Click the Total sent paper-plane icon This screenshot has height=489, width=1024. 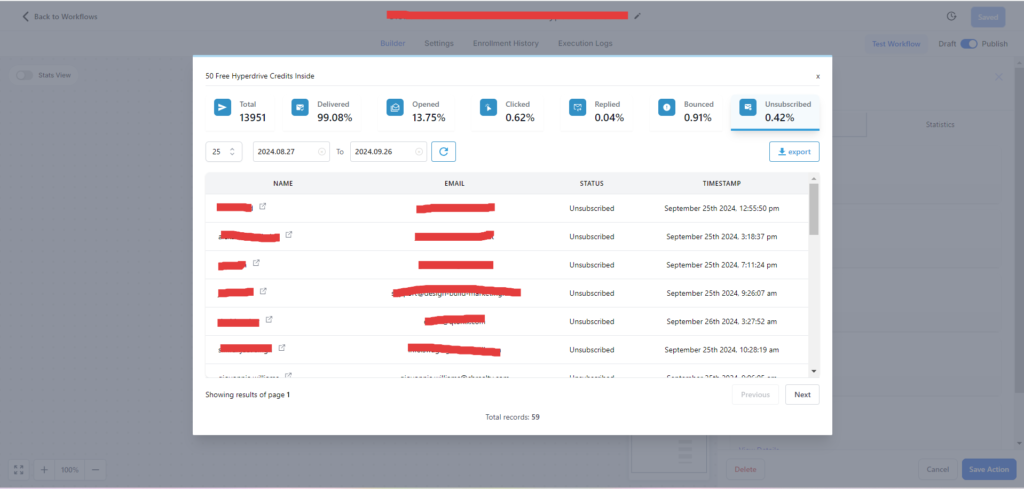[223, 108]
